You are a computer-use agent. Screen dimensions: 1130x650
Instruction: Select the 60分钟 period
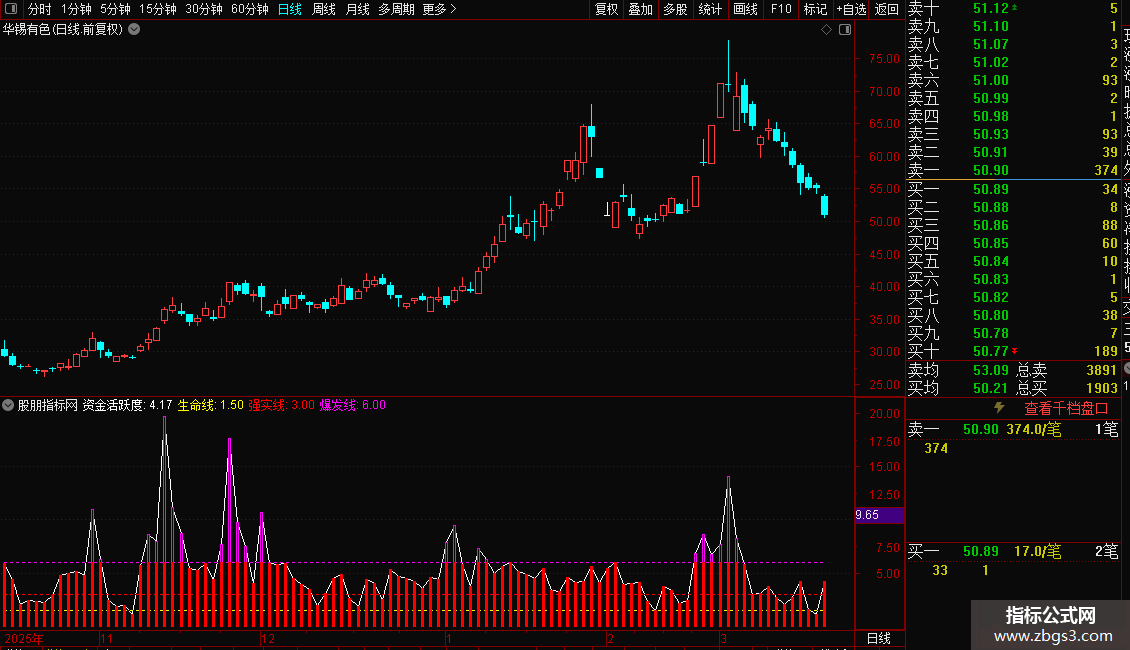tap(249, 9)
